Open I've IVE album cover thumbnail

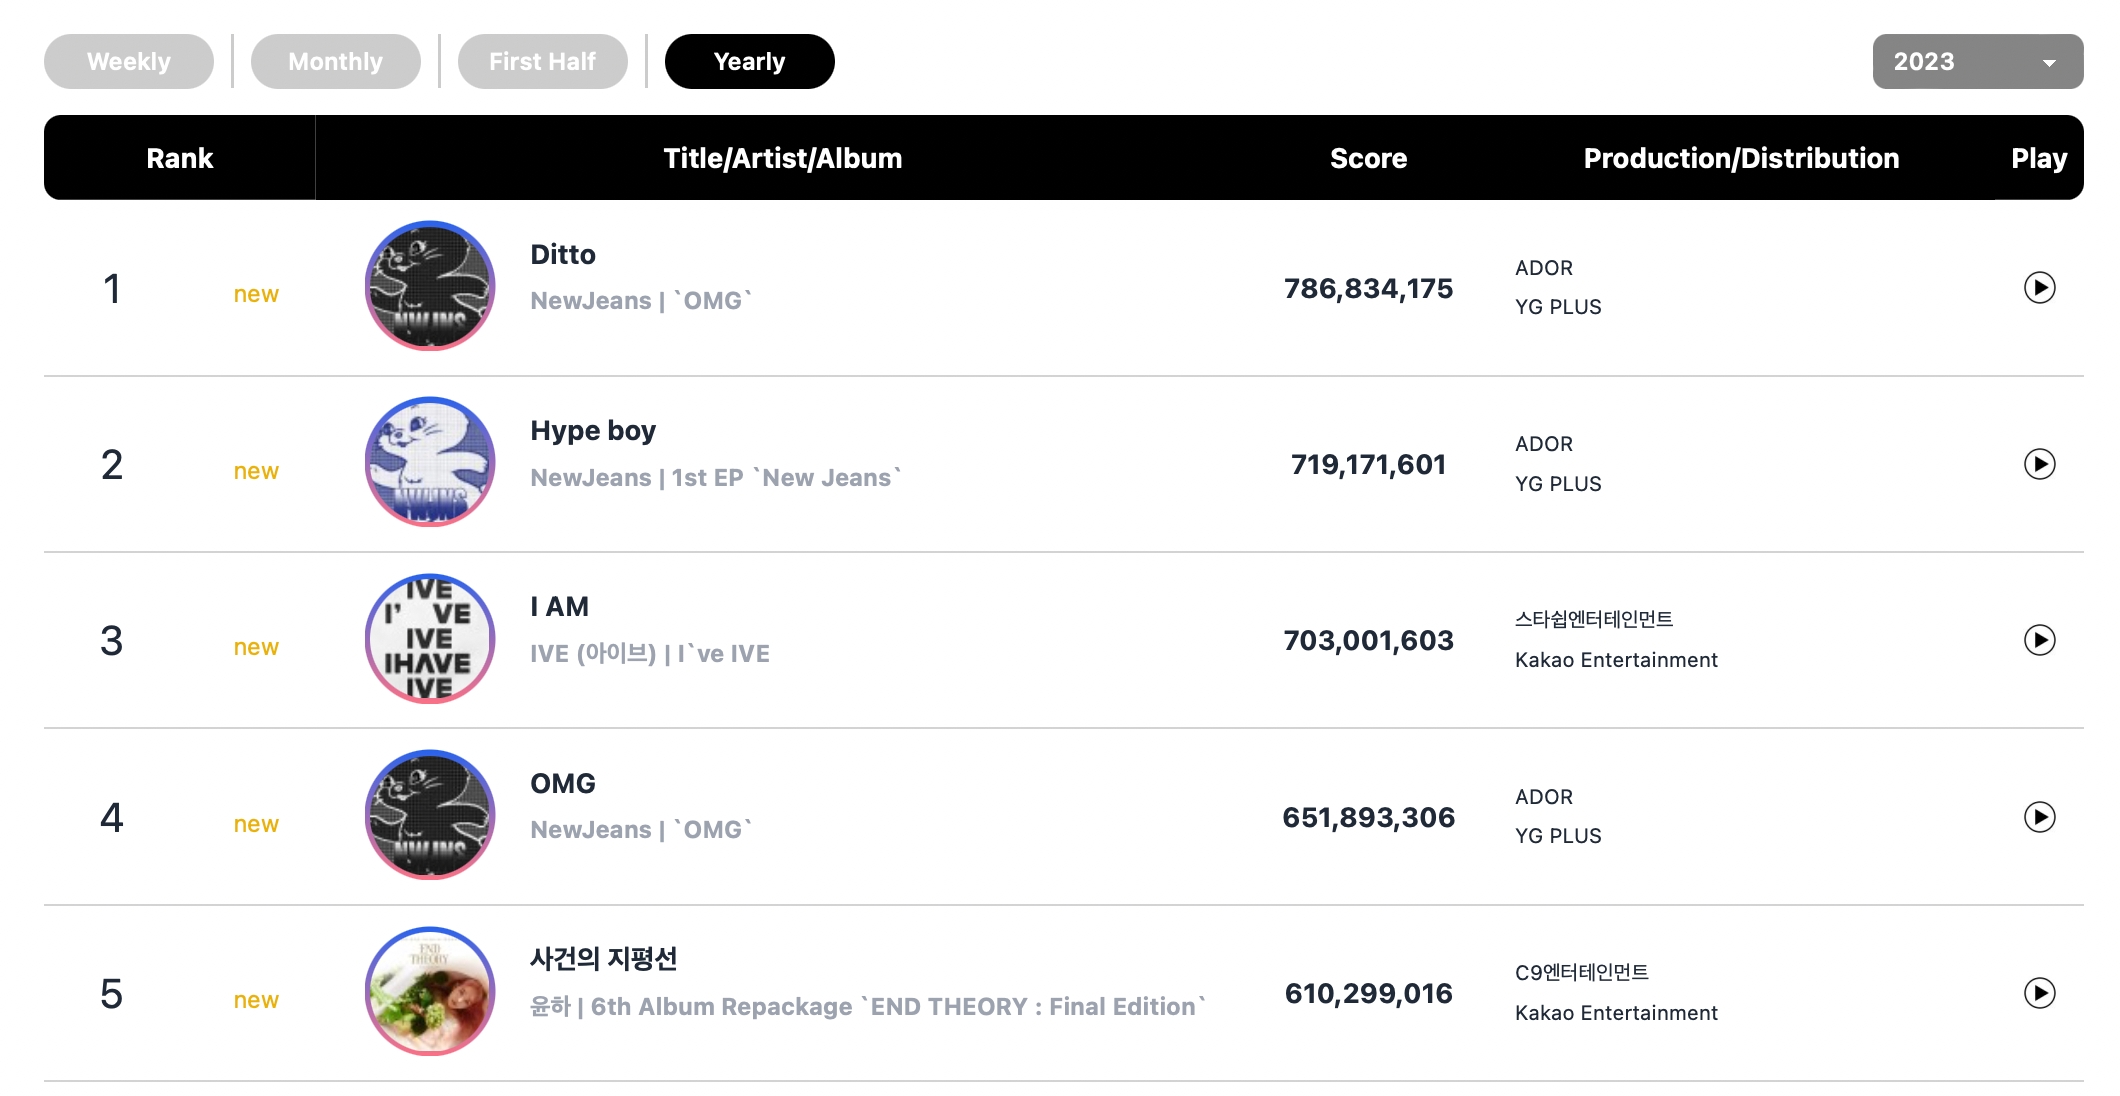(x=430, y=639)
